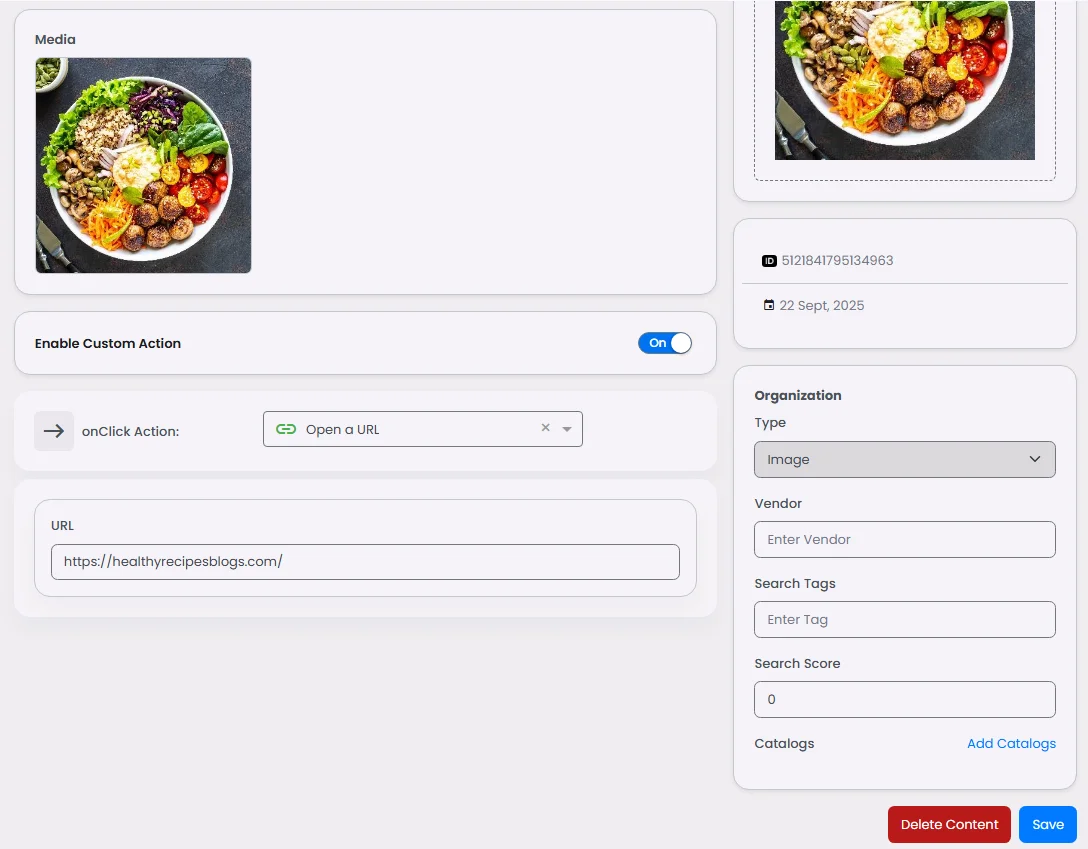Click the green link icon in the action dropdown
Screen dimensions: 1088x849
[286, 429]
